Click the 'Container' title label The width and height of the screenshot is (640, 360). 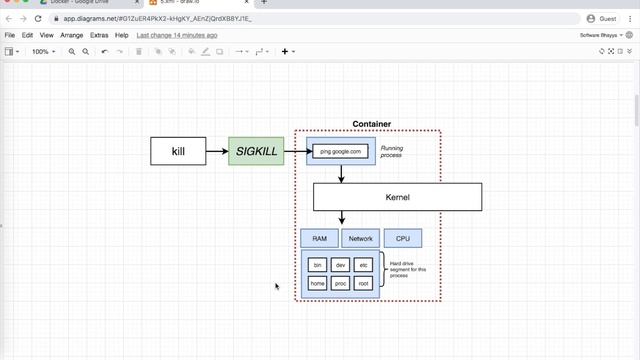[x=371, y=124]
